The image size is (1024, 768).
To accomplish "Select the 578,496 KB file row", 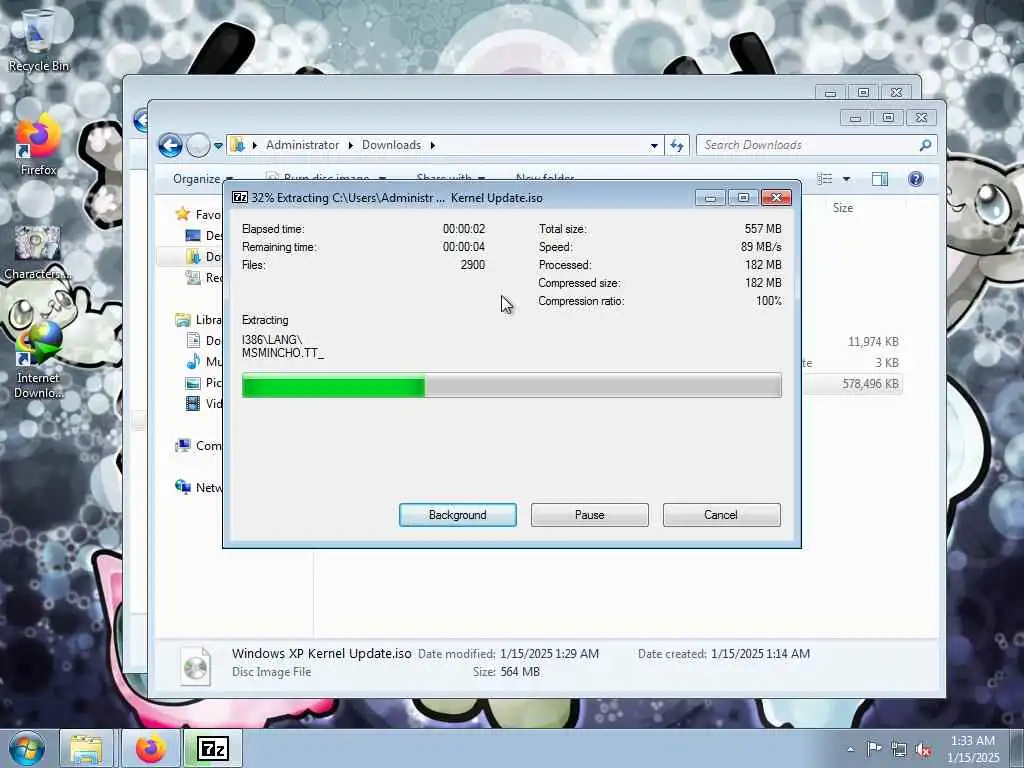I will pos(852,383).
